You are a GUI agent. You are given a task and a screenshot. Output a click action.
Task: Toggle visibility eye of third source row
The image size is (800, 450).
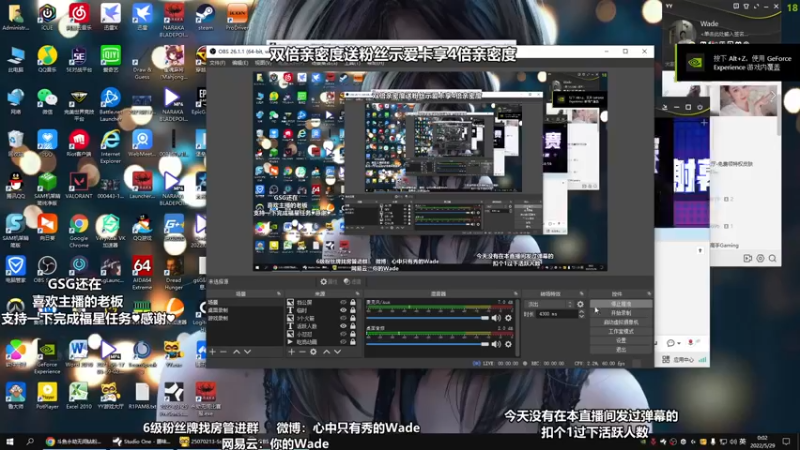343,318
